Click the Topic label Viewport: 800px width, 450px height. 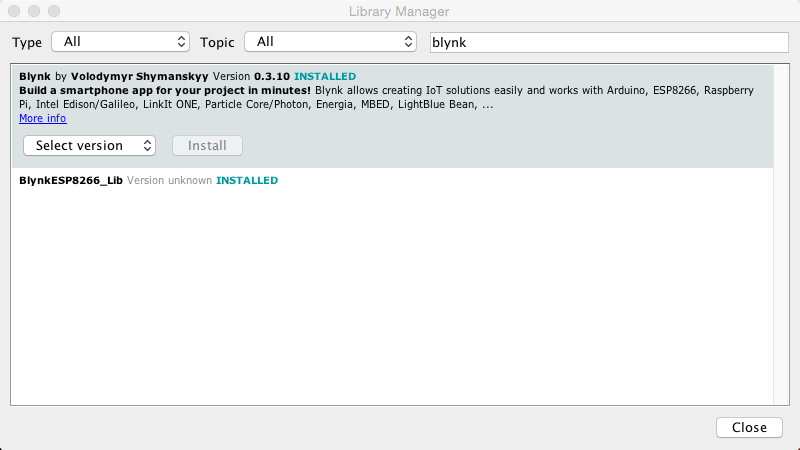tap(217, 42)
